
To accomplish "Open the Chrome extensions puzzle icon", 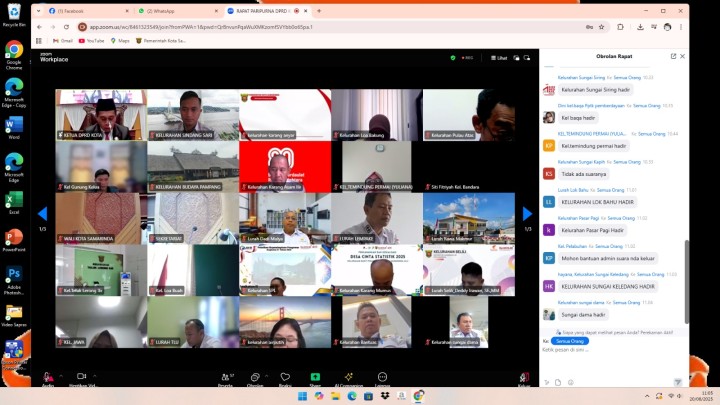I will (x=620, y=27).
